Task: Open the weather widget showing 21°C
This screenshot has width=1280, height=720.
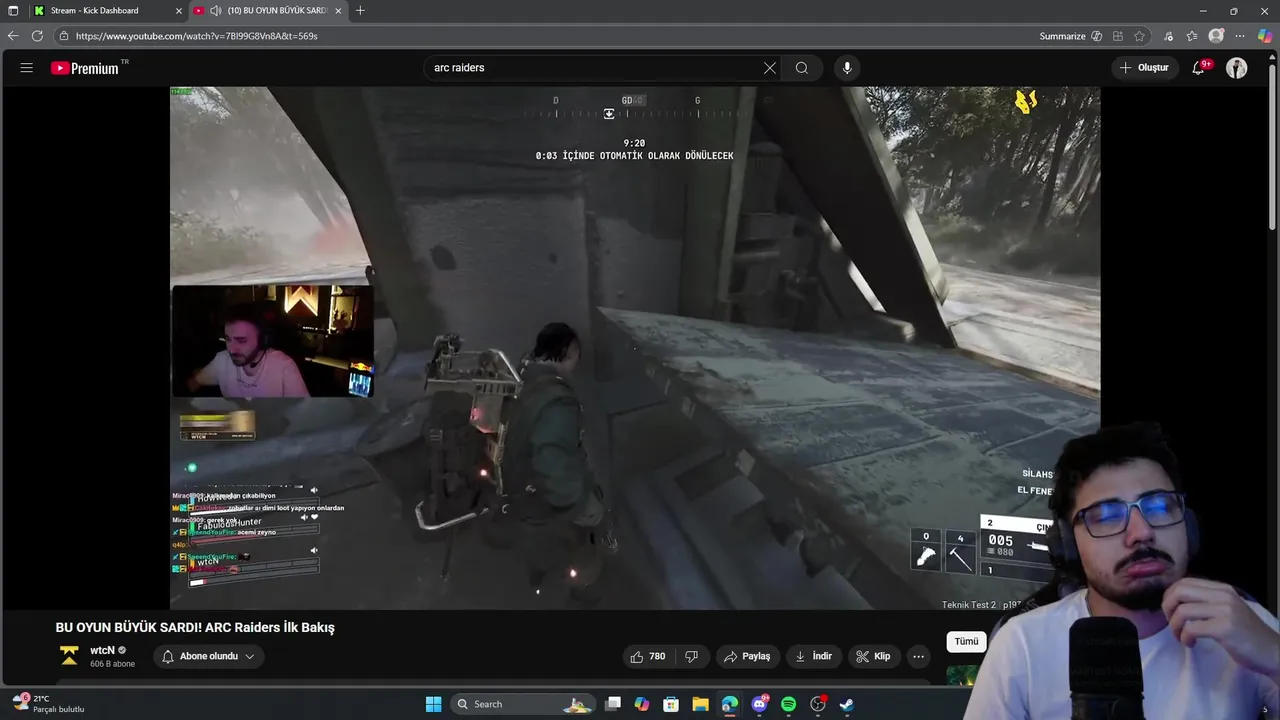Action: (47, 703)
